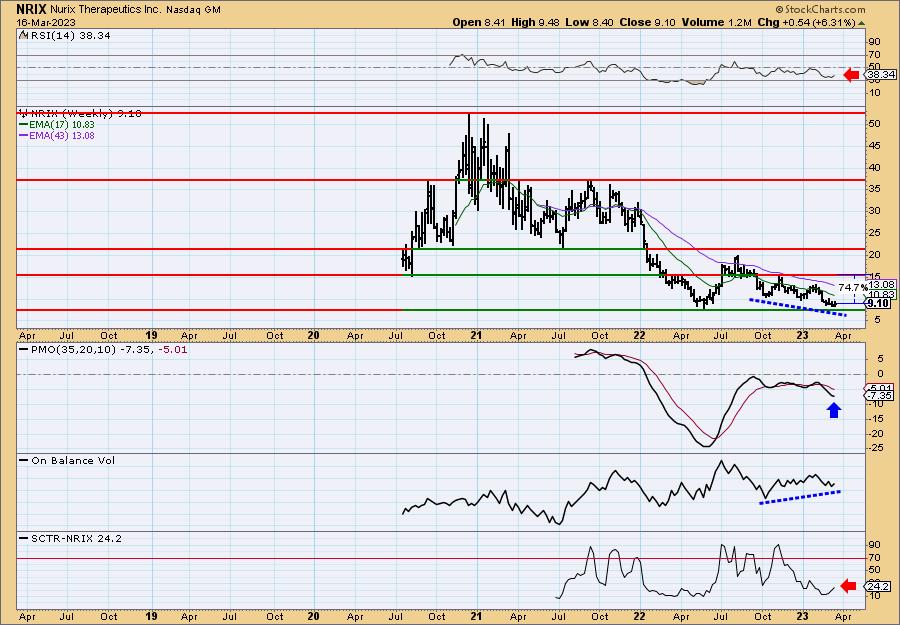Click the -7.35 PMO value tag
This screenshot has height=625, width=900.
[x=878, y=396]
